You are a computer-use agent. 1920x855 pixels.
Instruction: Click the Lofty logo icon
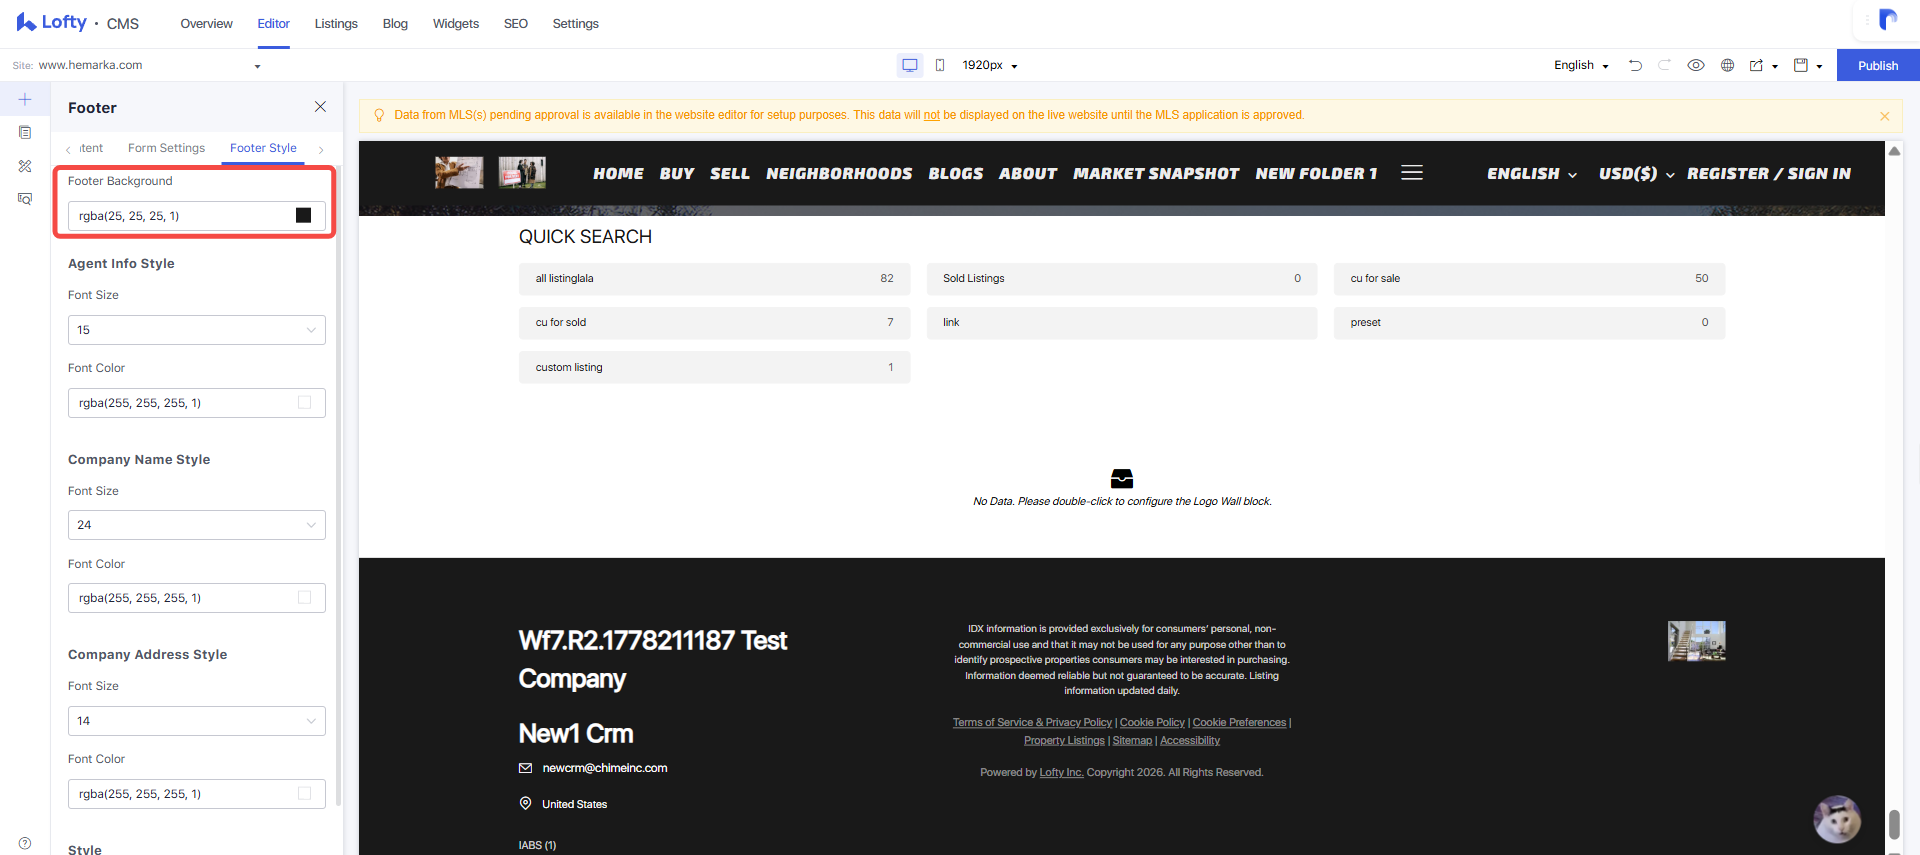(x=26, y=22)
